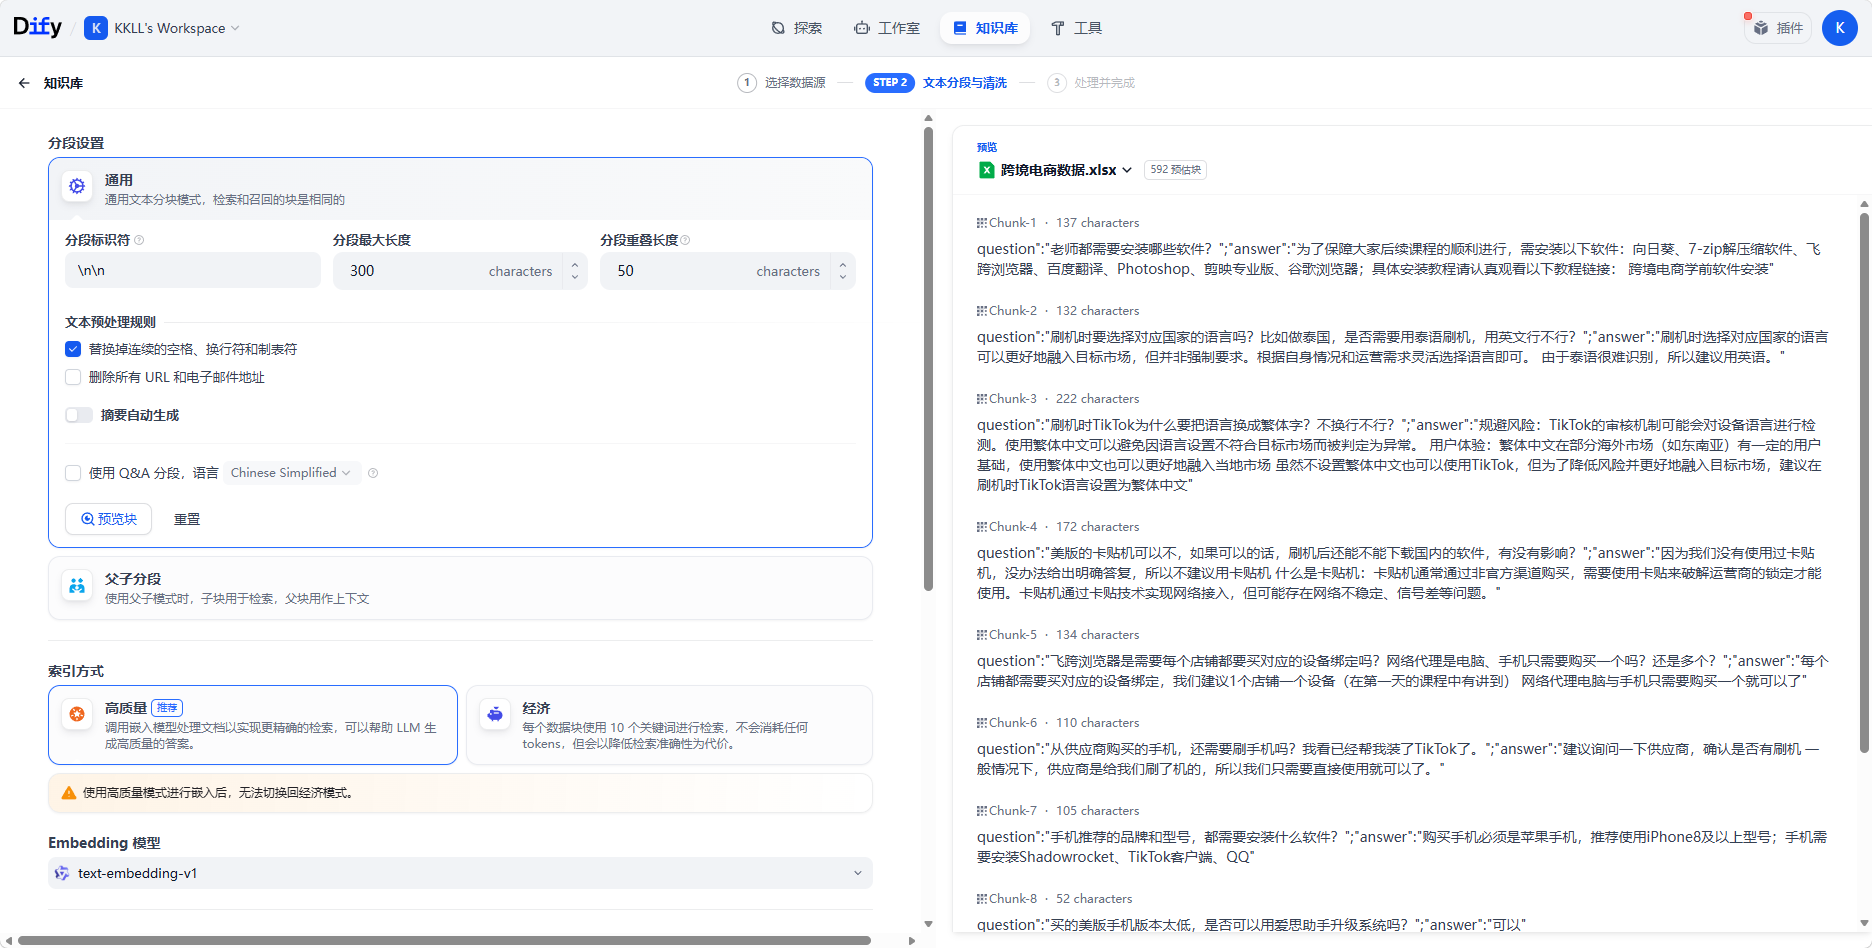Screen dimensions: 1872x948
Task: Click the bottom horizontal scrollbar
Action: pos(444,940)
